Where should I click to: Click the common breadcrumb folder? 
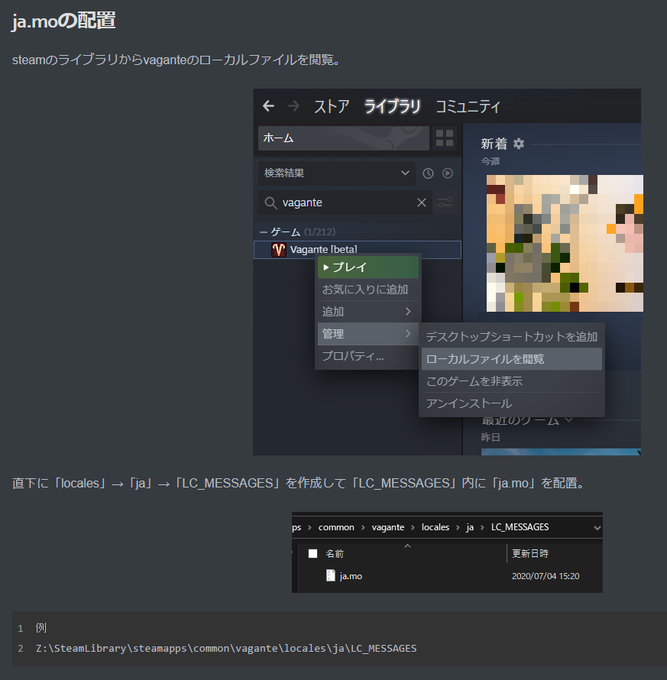(336, 527)
